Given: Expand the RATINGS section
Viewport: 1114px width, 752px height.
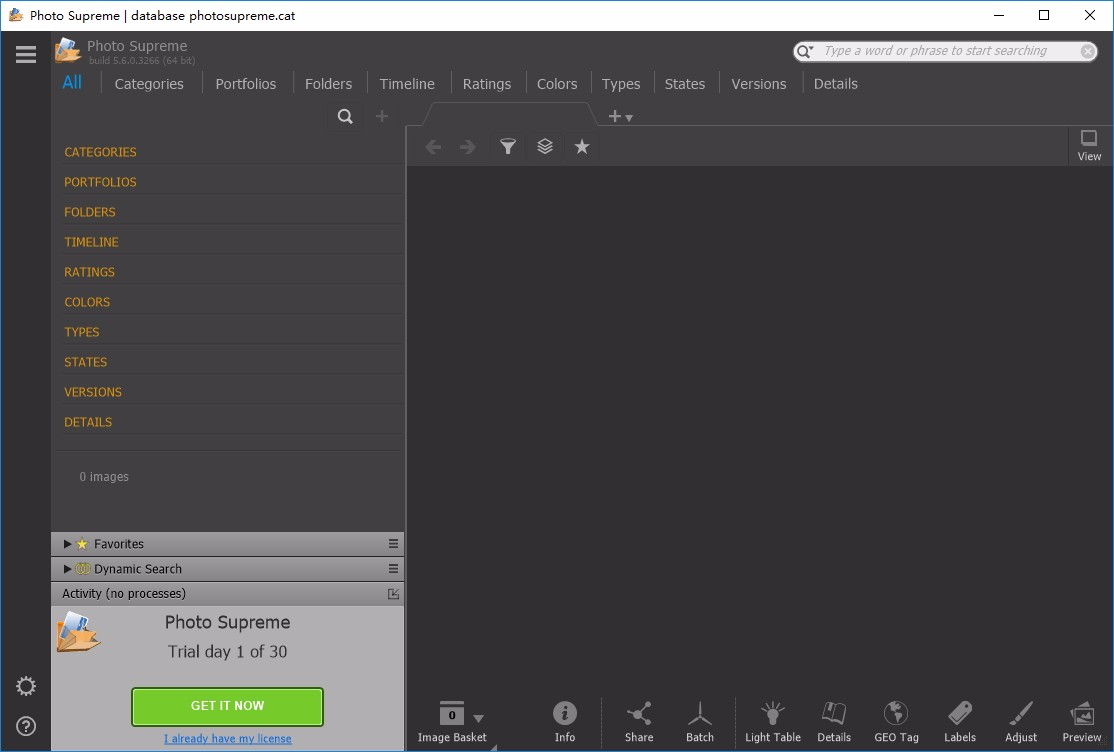Looking at the screenshot, I should point(89,272).
